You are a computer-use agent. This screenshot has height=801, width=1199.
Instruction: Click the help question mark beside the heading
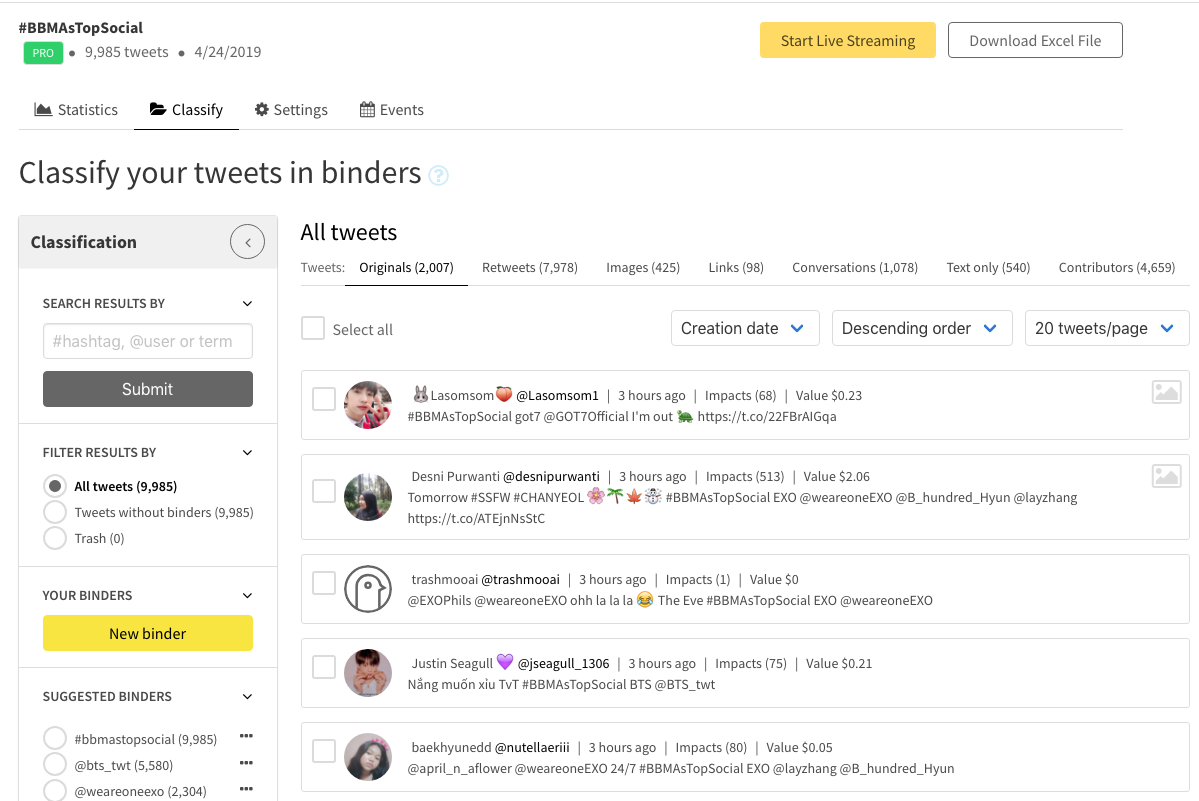coord(437,174)
